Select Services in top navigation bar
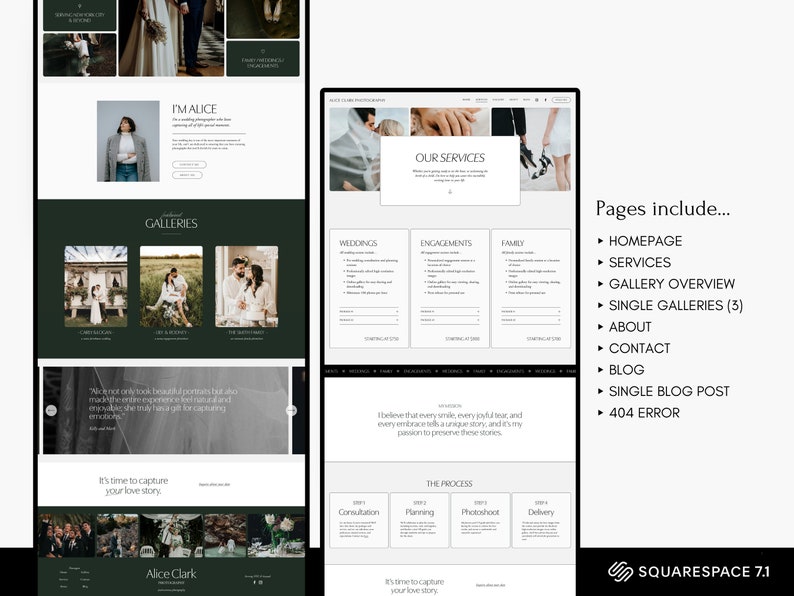This screenshot has width=794, height=596. pos(482,100)
